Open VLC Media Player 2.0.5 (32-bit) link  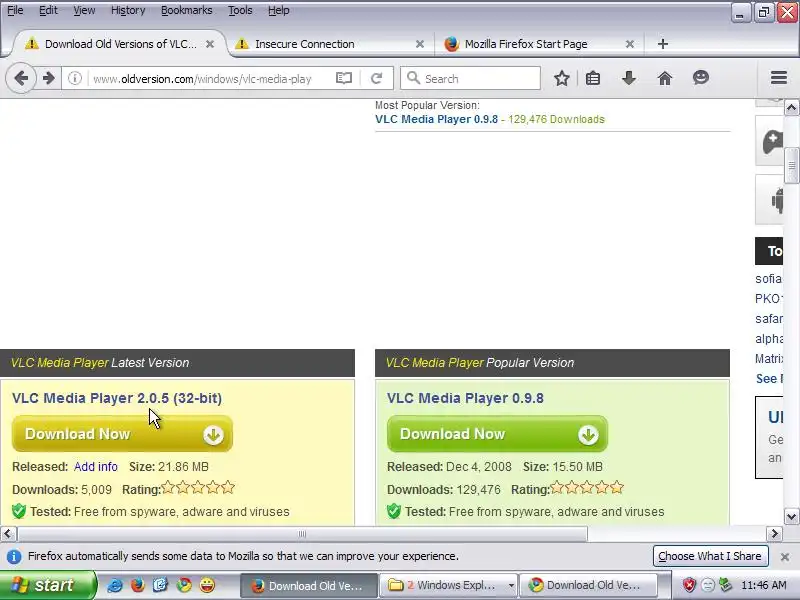[117, 398]
